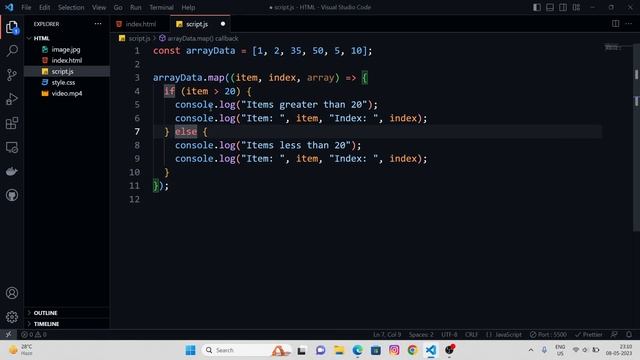
Task: Toggle Prettier formatter status
Action: tap(588, 334)
